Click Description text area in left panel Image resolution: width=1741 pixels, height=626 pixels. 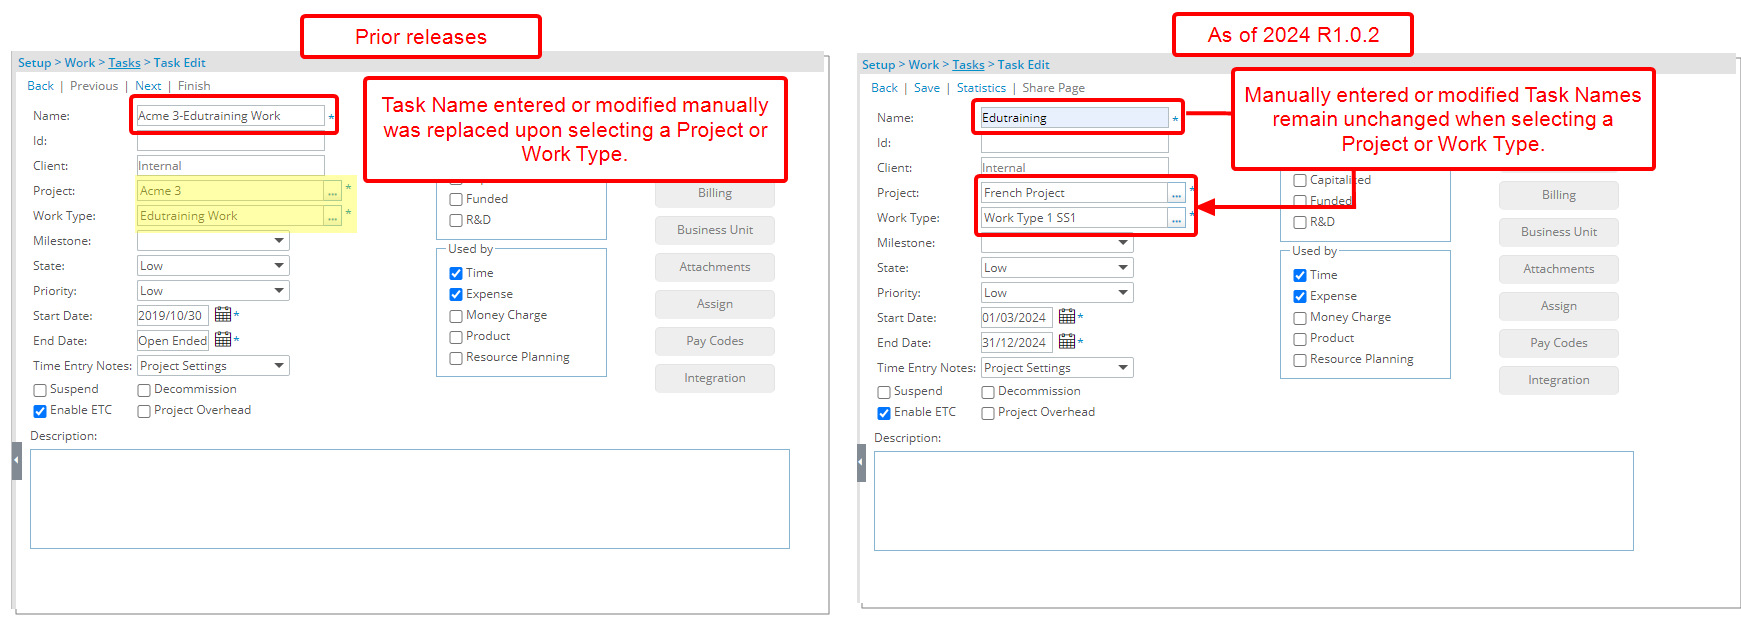click(410, 499)
